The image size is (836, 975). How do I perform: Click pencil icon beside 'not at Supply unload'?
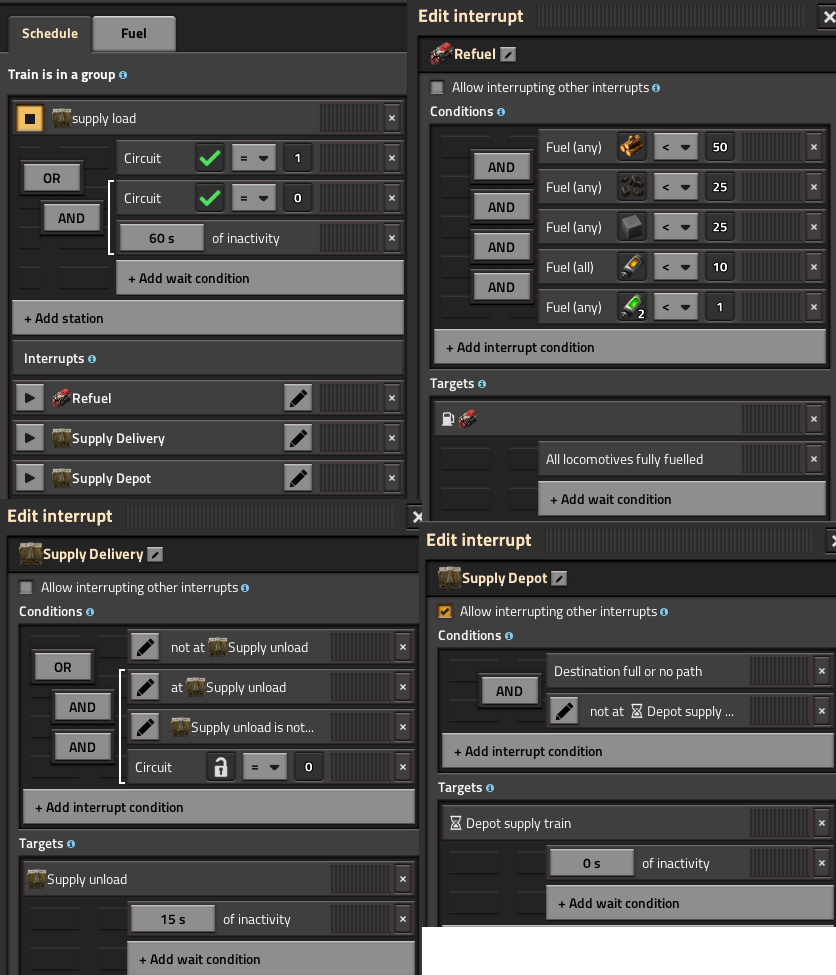point(146,647)
